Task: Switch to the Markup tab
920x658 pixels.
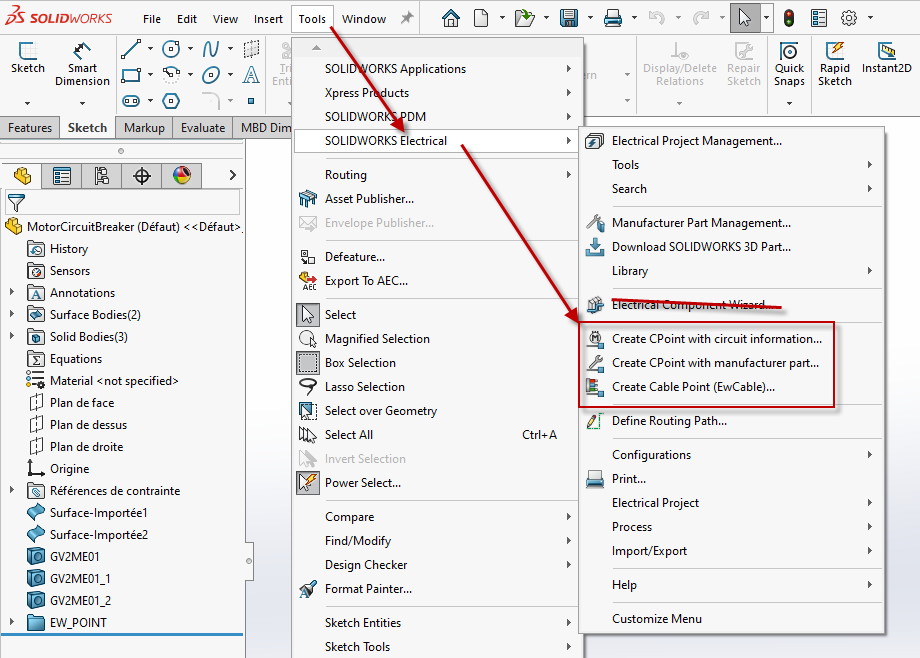Action: coord(144,127)
